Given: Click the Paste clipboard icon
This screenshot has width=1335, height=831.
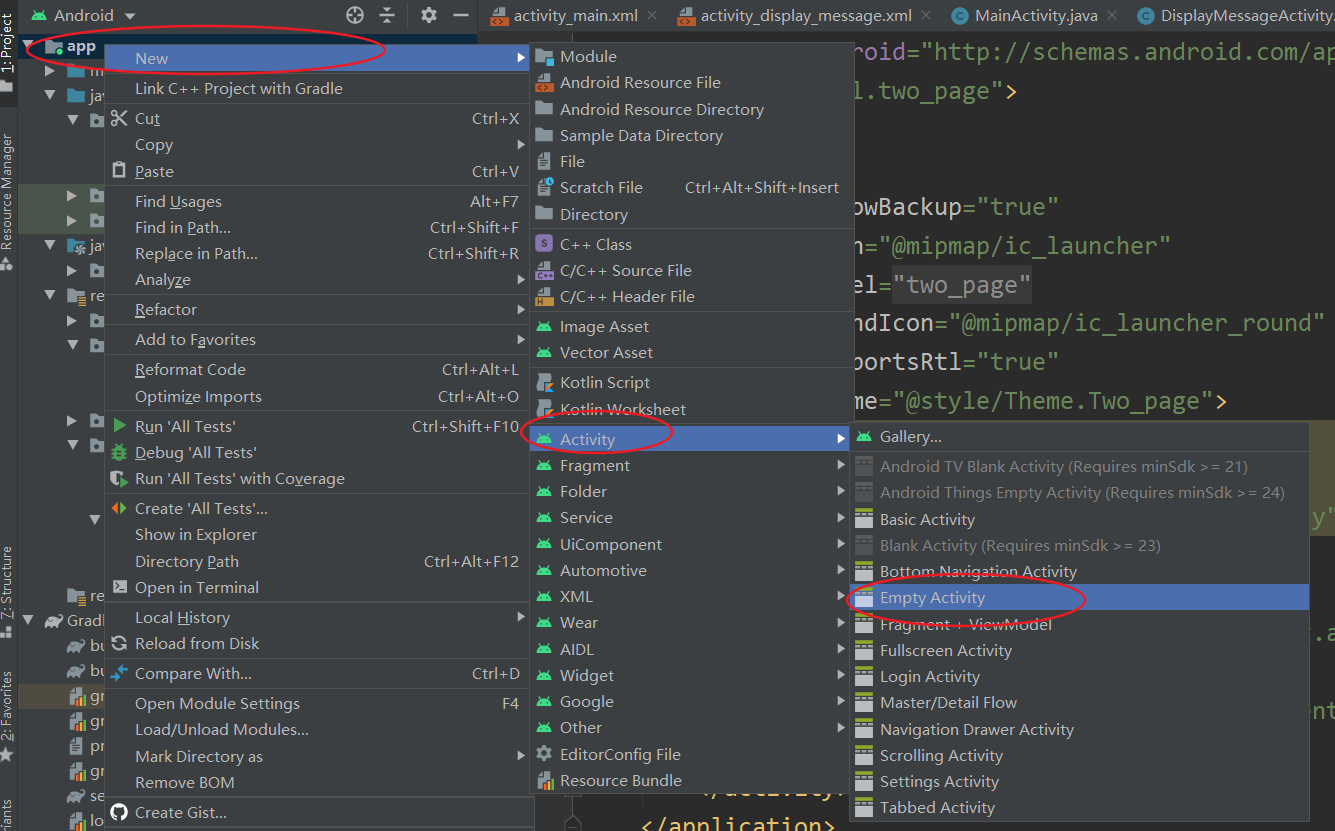Looking at the screenshot, I should [120, 171].
